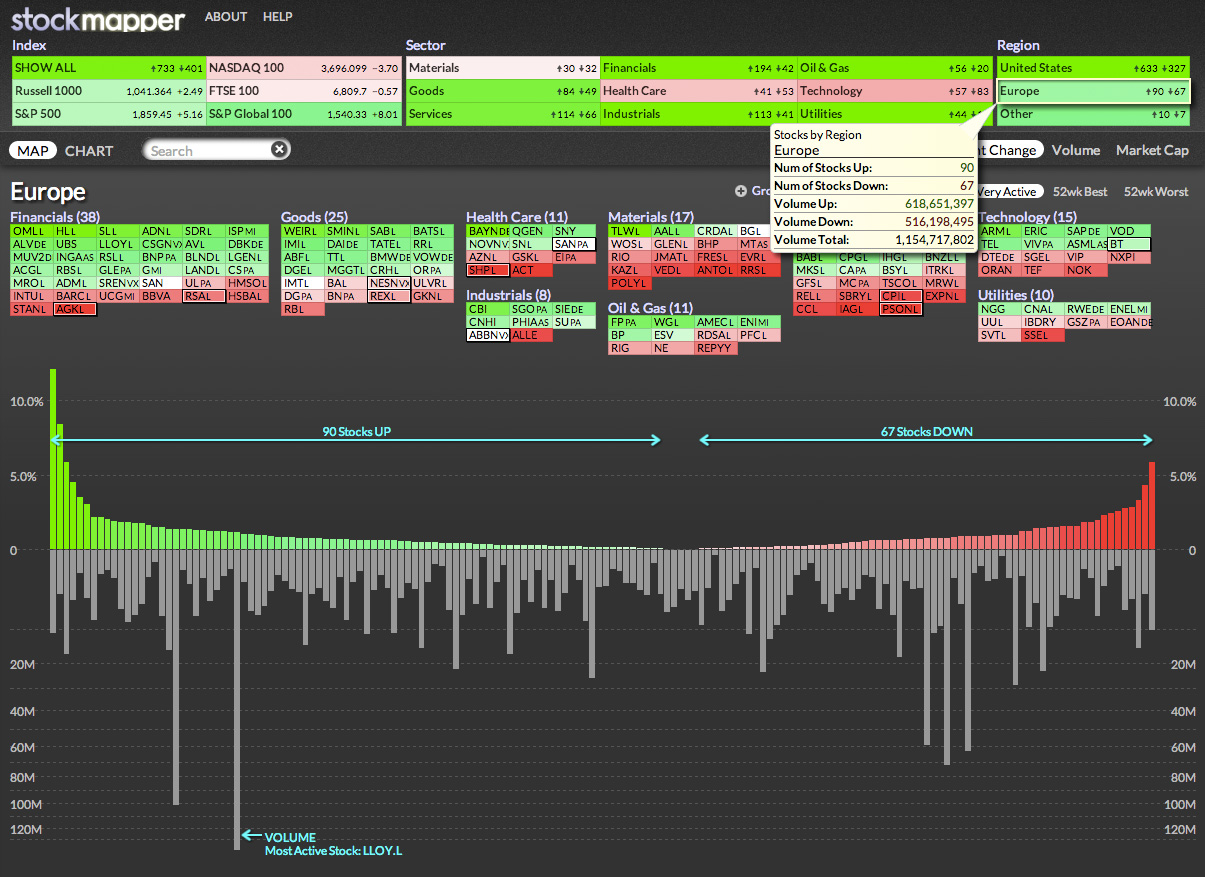The height and width of the screenshot is (877, 1205).
Task: Select the REPYY stock tile in Oil & Gas
Action: click(716, 348)
